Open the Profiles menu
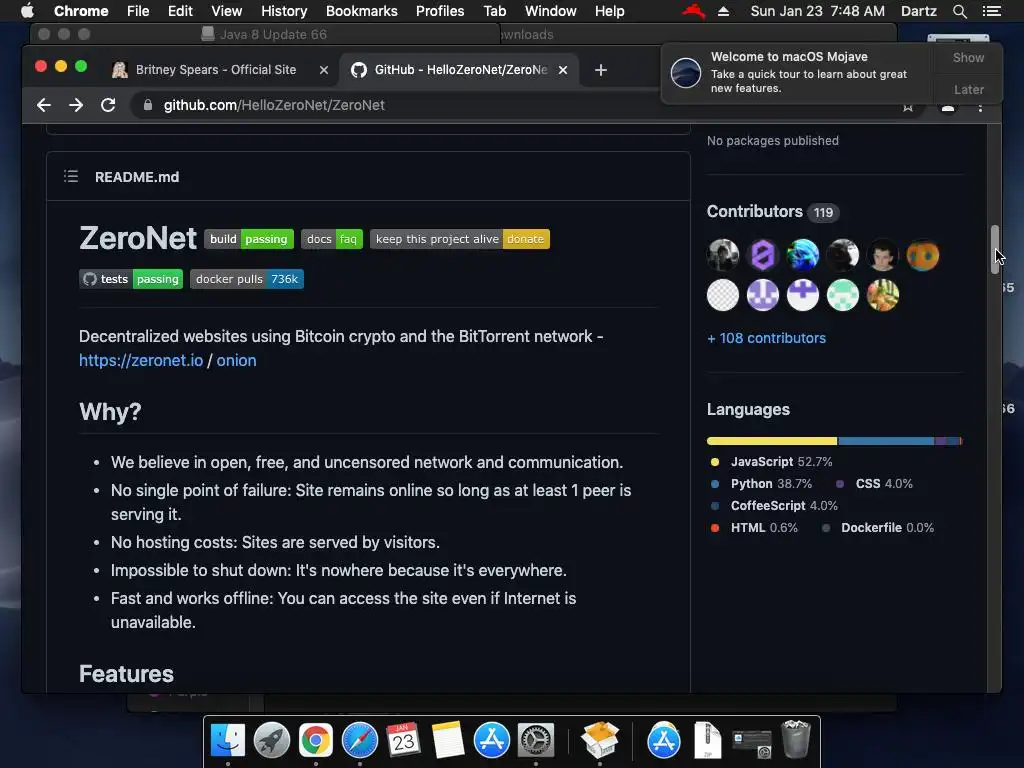Image resolution: width=1024 pixels, height=768 pixels. [440, 11]
